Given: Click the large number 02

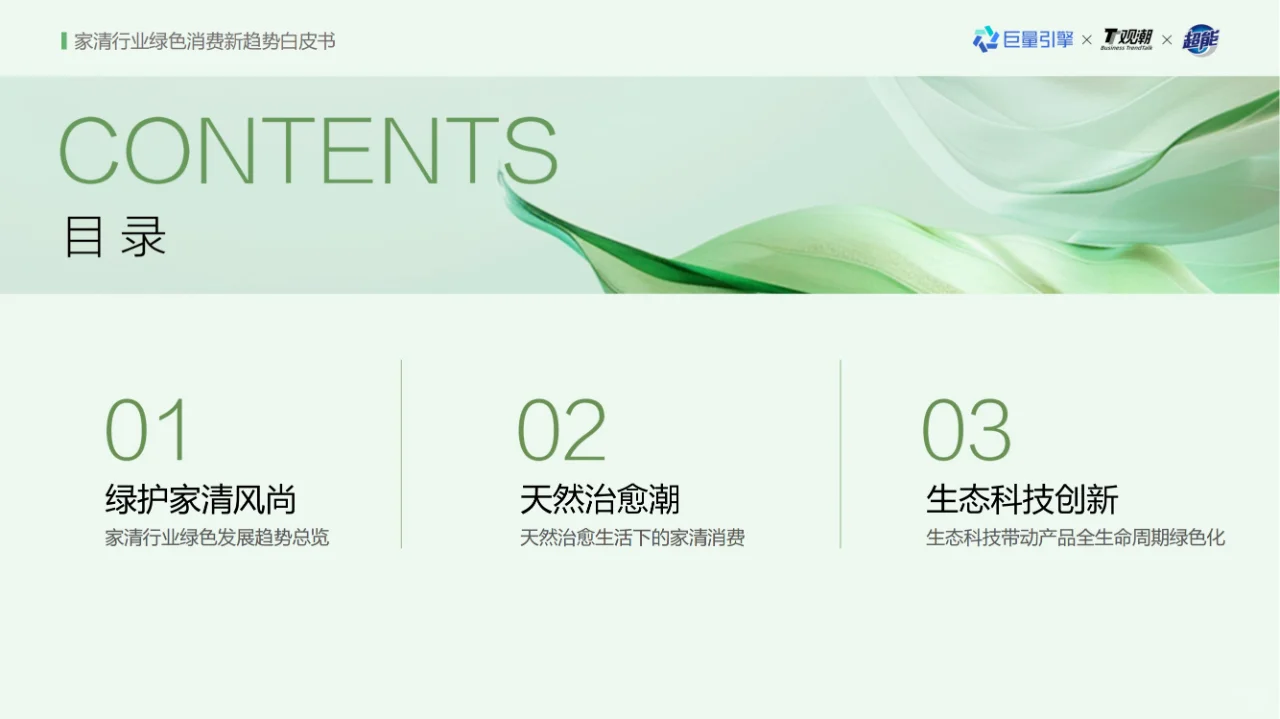Looking at the screenshot, I should [560, 430].
